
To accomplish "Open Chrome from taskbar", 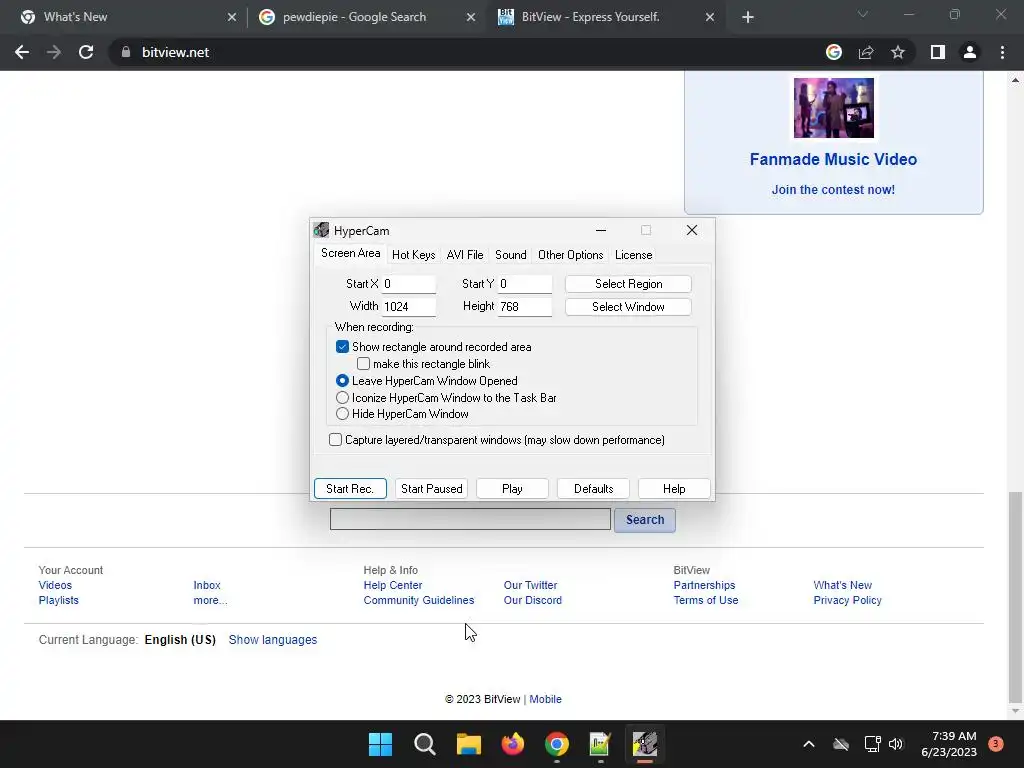I will pyautogui.click(x=557, y=744).
